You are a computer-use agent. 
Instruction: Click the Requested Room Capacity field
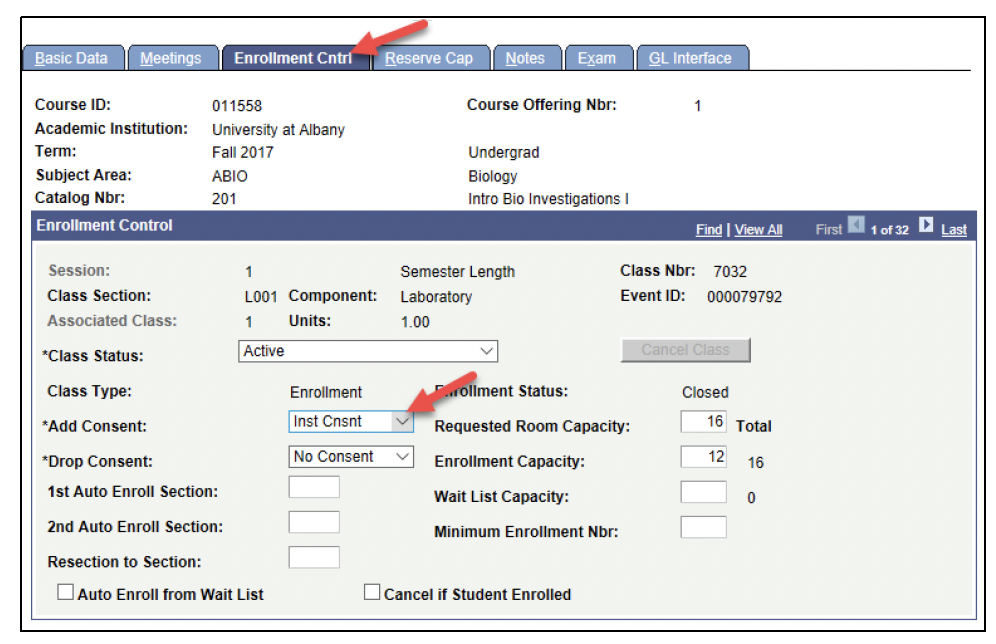[x=703, y=422]
